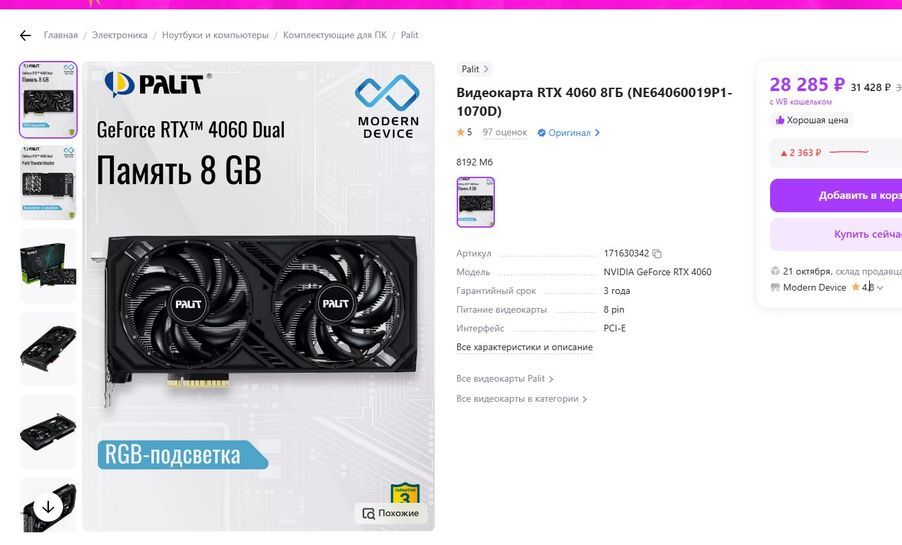Viewport: 902px width, 545px height.
Task: Open Все характеристики и описание
Action: [524, 347]
